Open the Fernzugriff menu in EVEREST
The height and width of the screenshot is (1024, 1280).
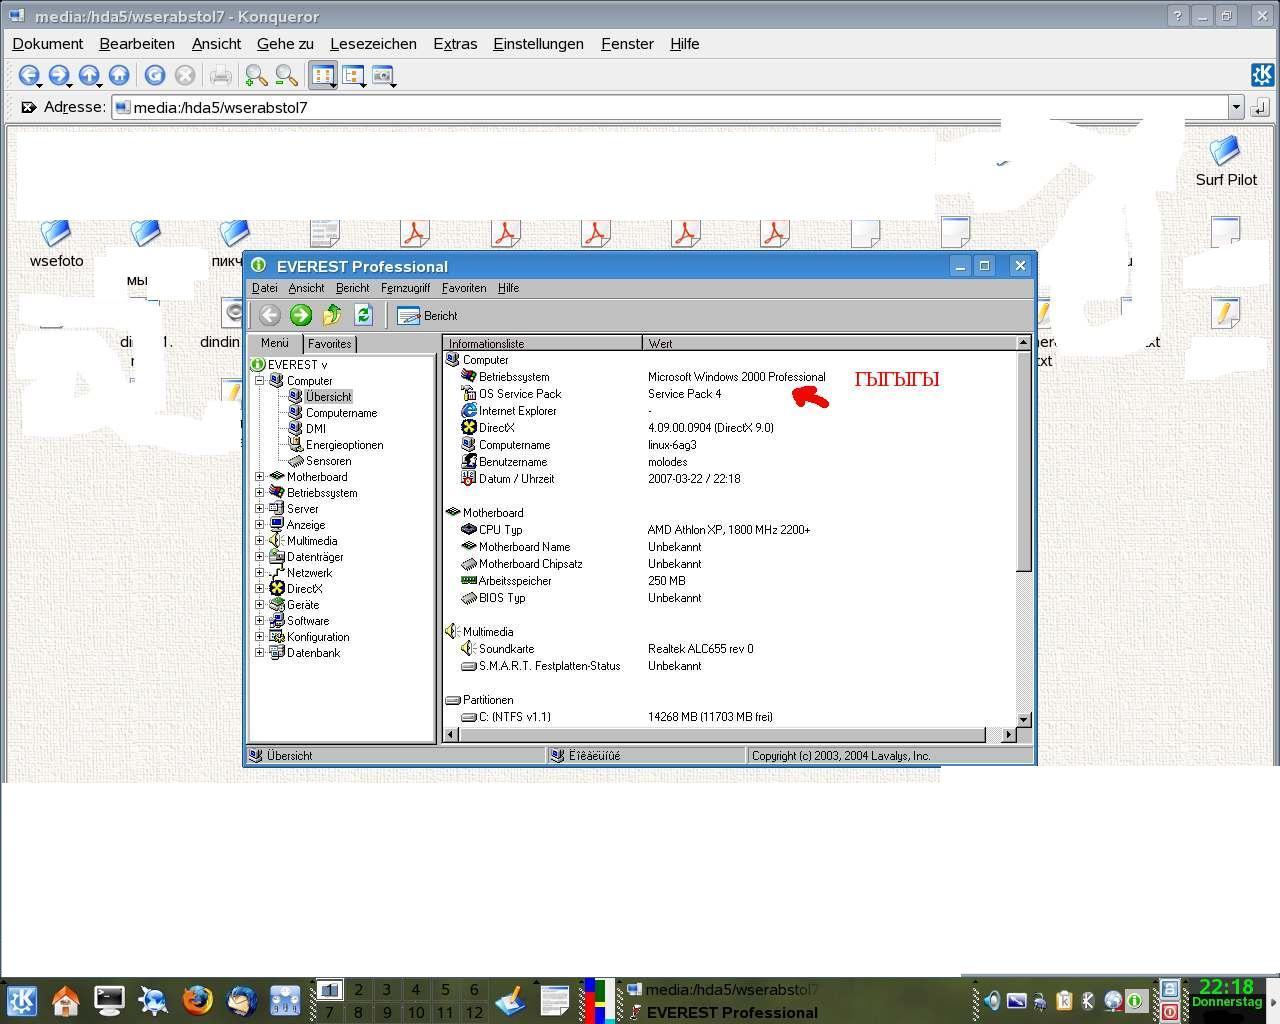pos(405,288)
